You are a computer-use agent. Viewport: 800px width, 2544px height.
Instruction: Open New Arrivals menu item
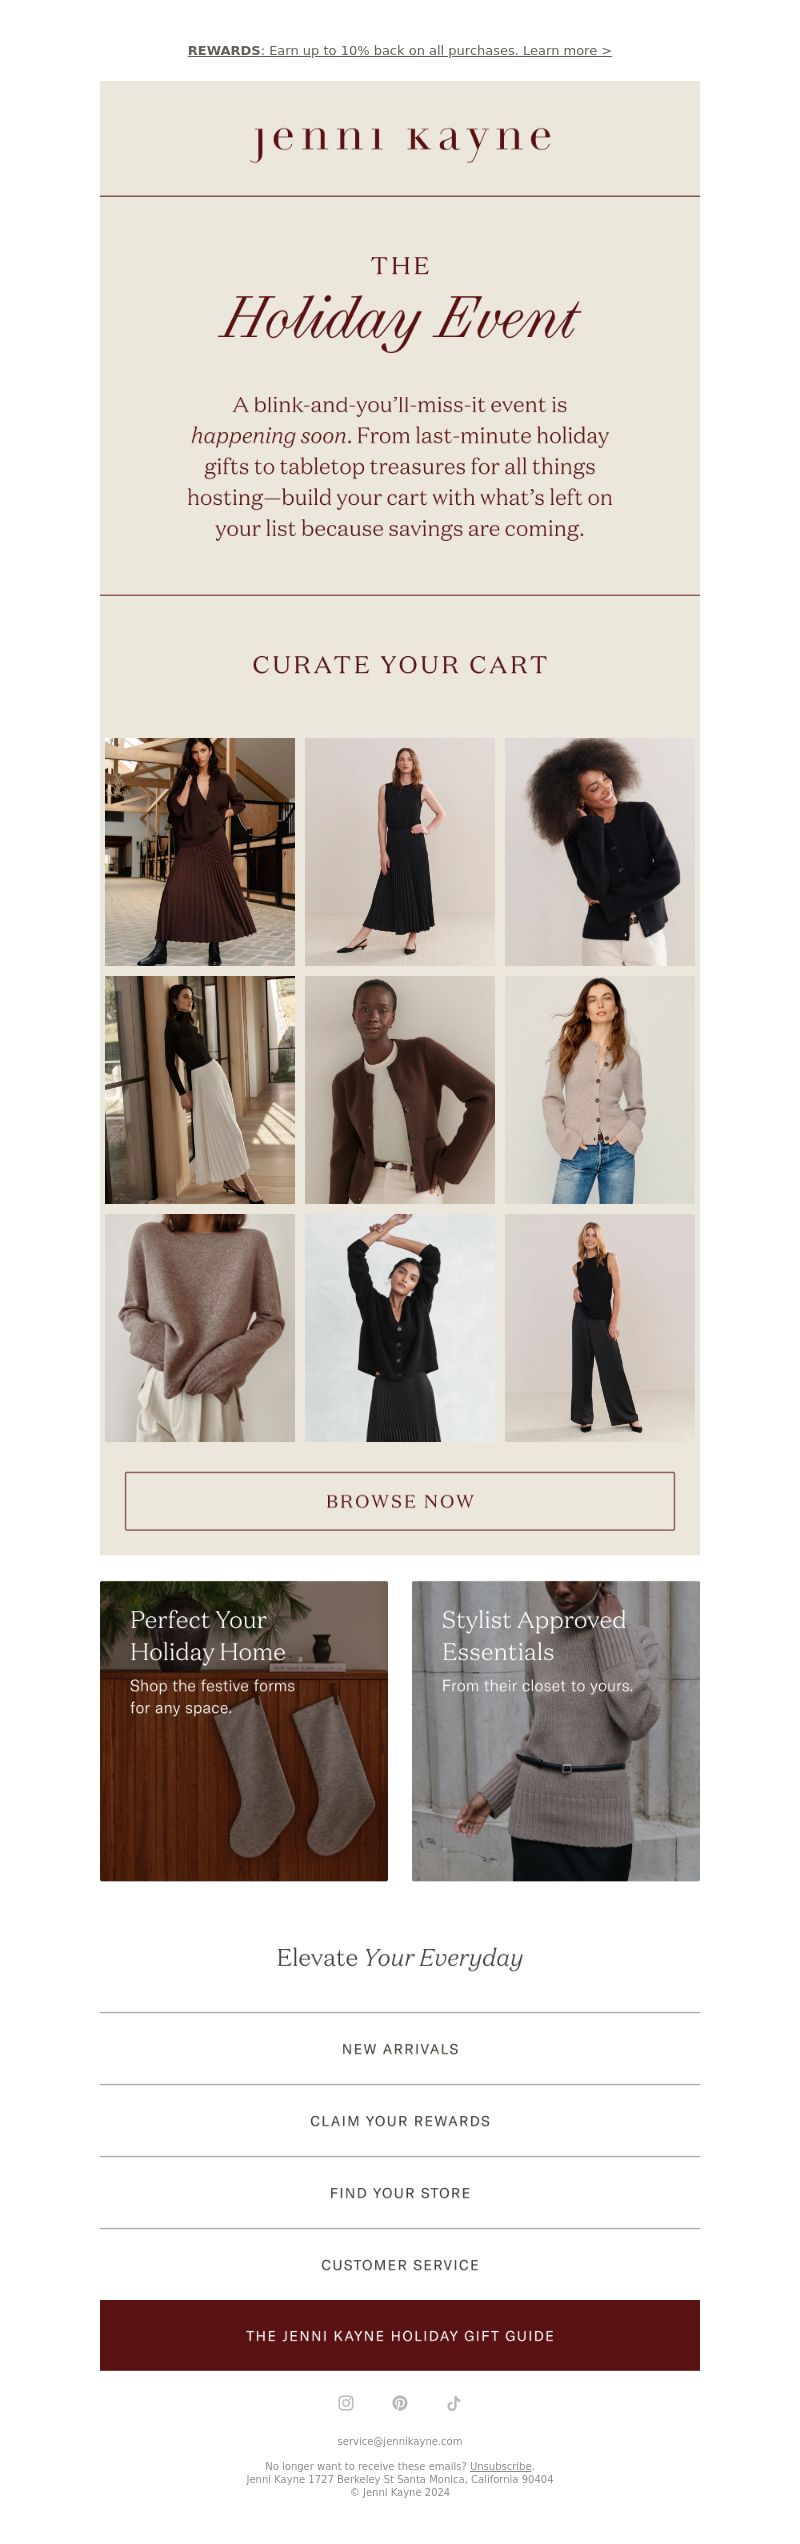[400, 2048]
